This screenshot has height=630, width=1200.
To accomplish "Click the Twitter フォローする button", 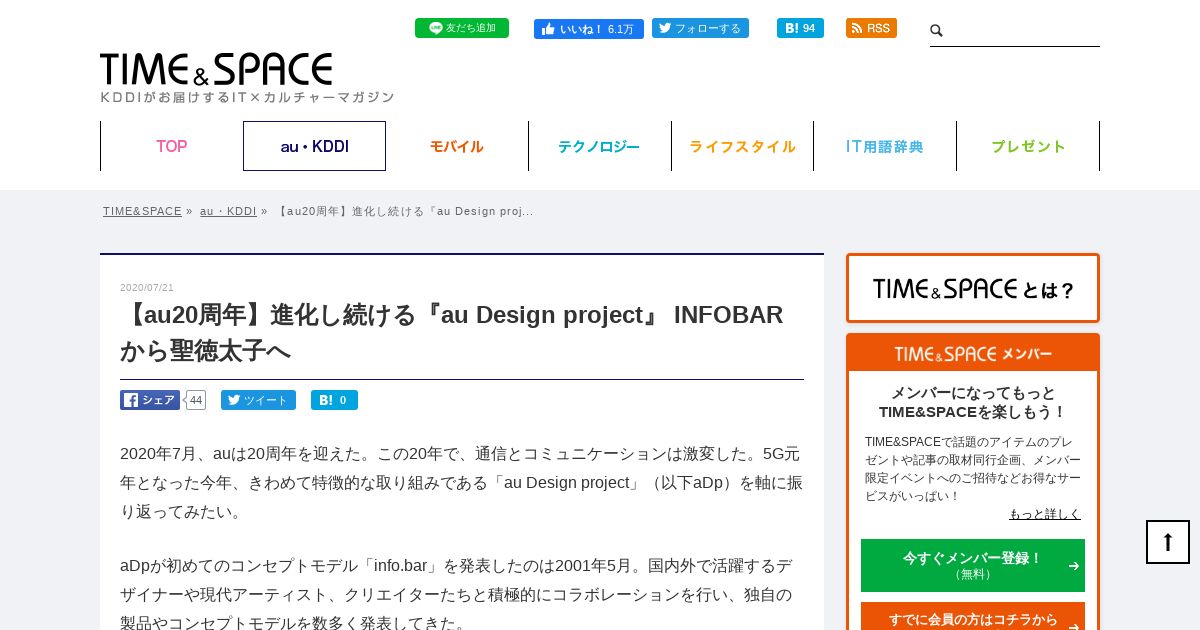I will pos(700,28).
